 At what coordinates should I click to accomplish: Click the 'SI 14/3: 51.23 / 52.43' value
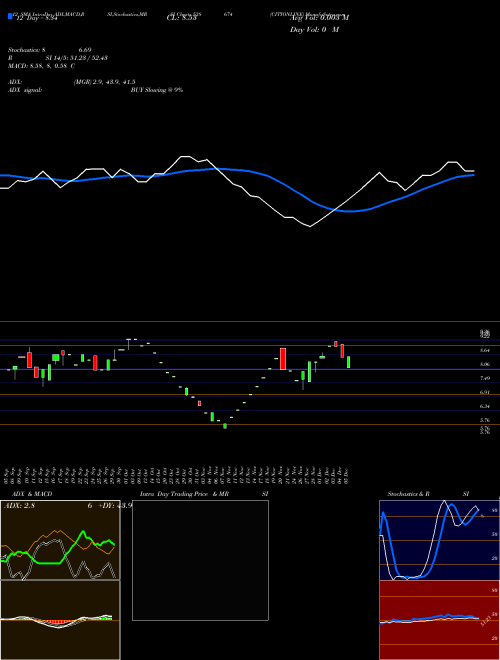pos(77,58)
